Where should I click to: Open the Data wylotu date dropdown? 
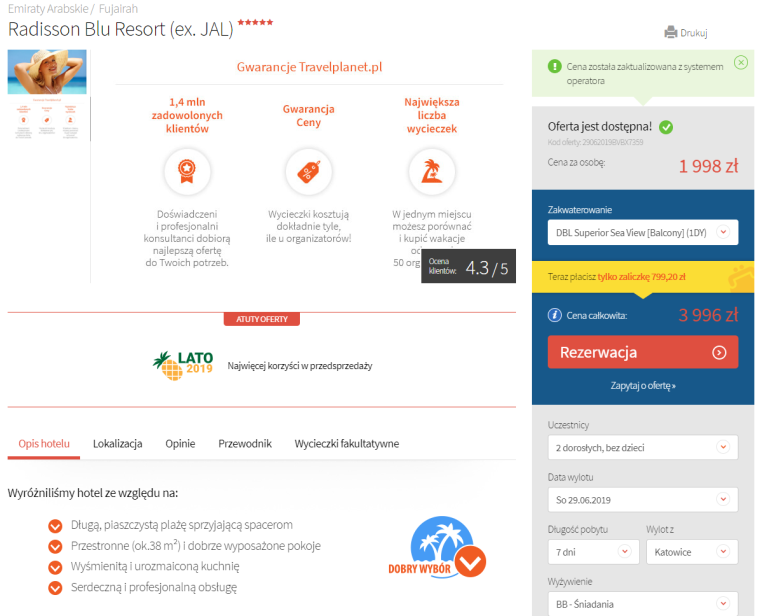(x=643, y=500)
